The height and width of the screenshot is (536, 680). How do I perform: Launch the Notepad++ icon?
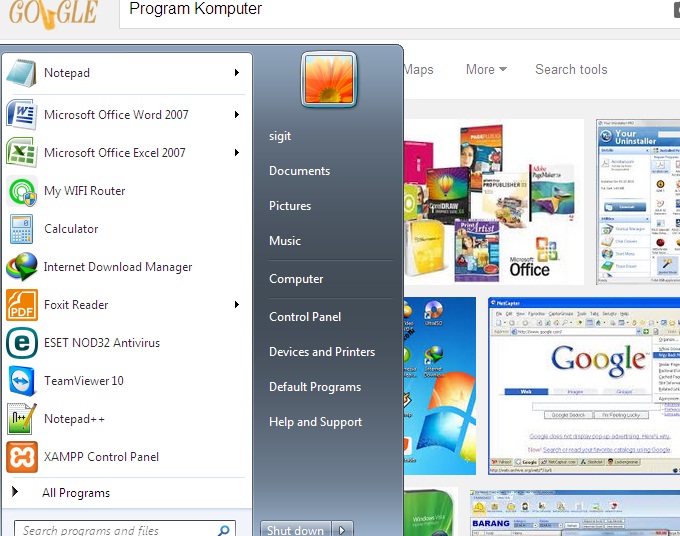point(22,419)
